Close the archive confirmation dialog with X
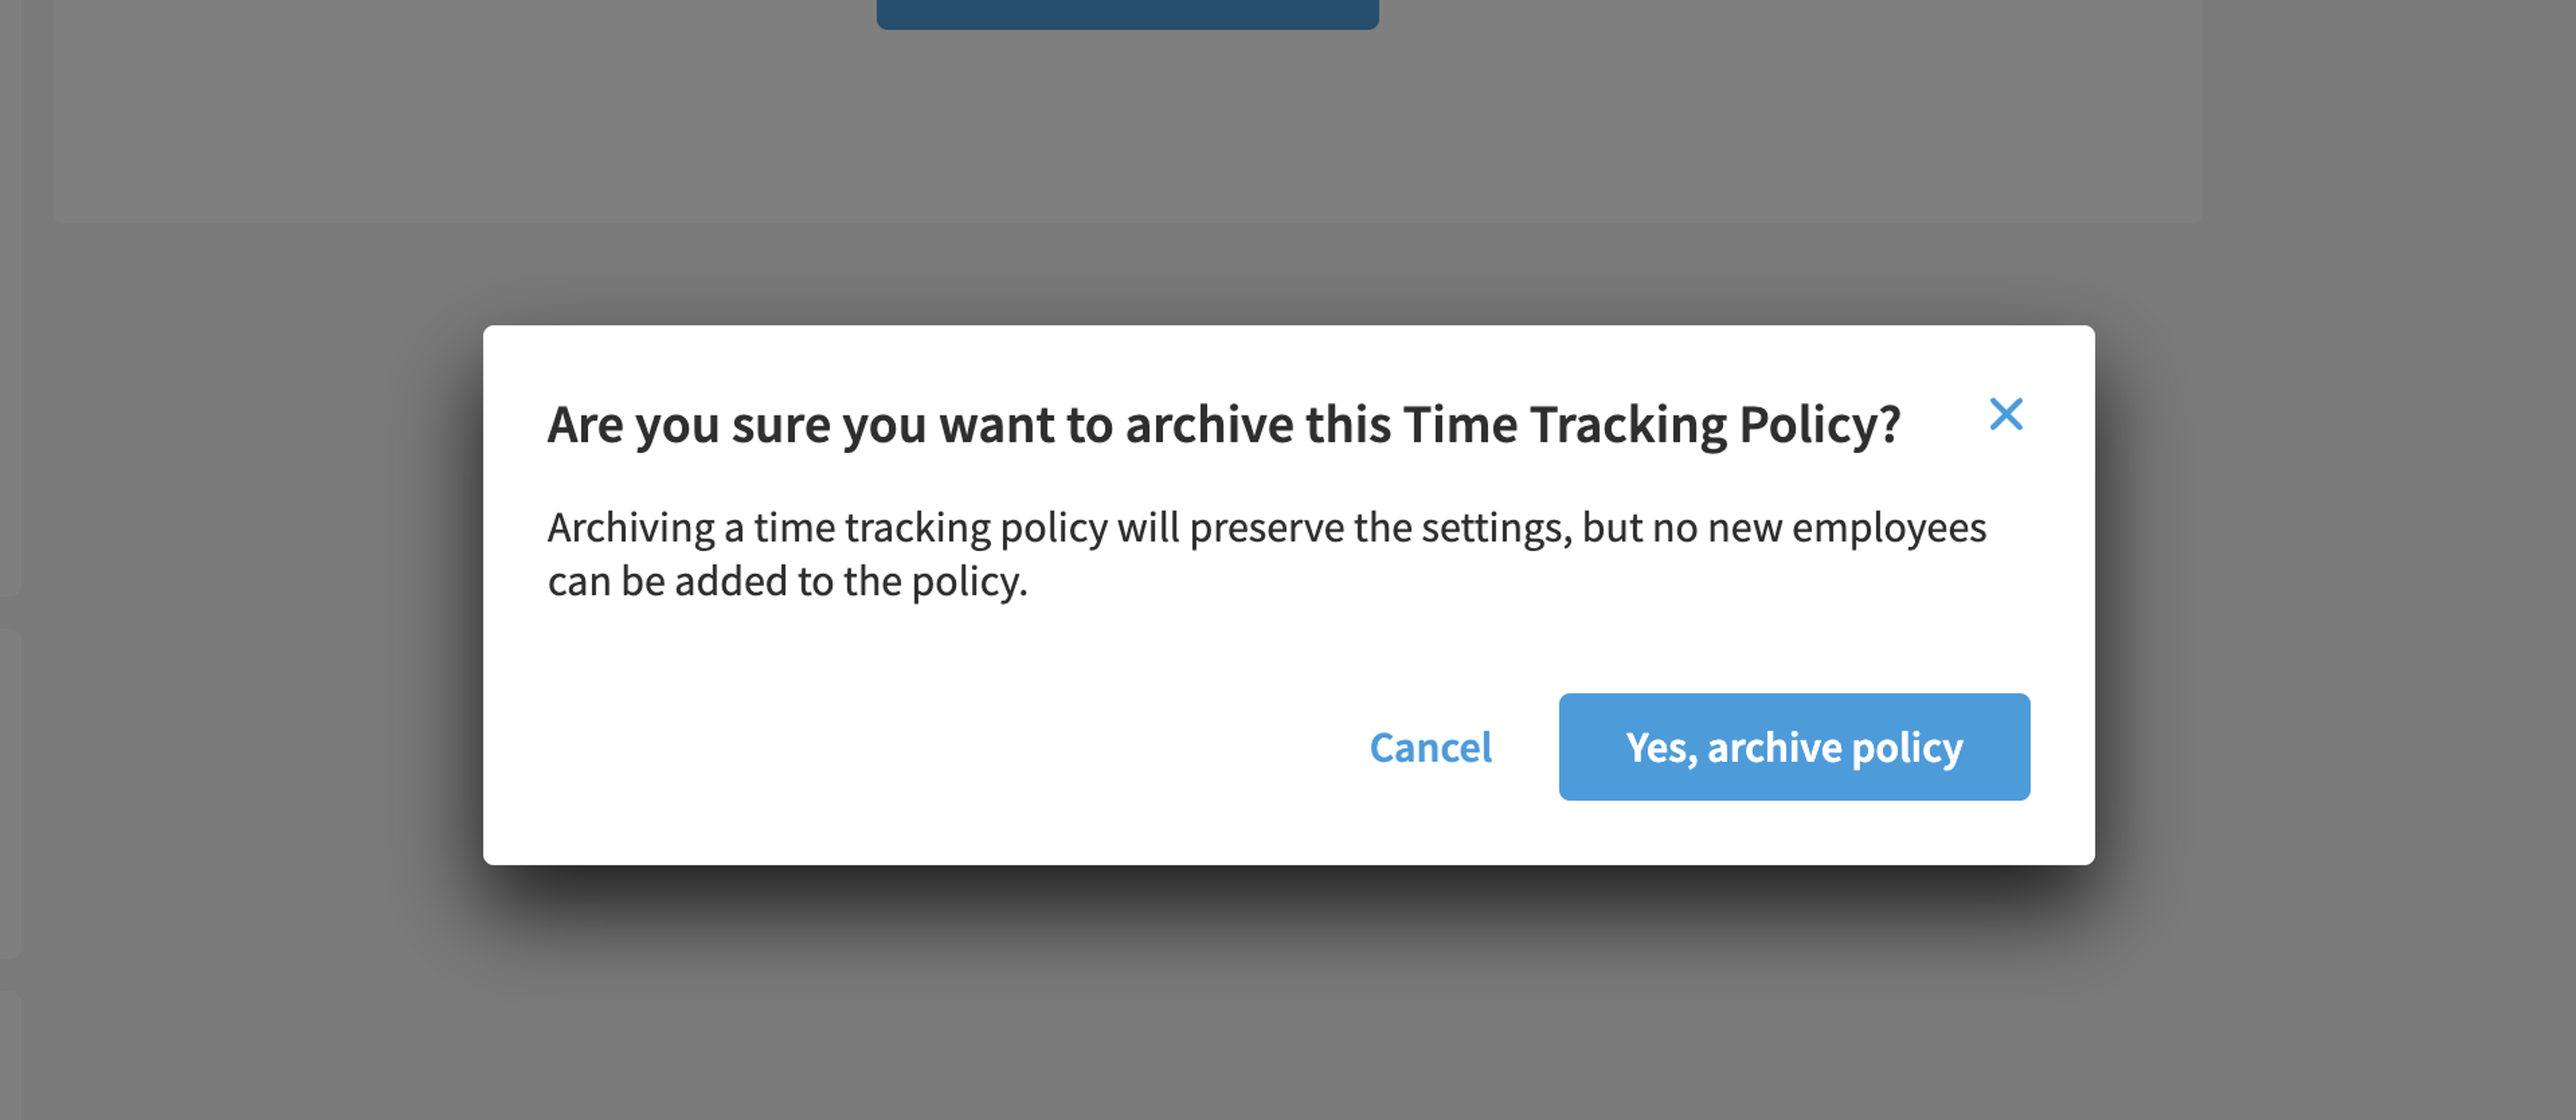Image resolution: width=2576 pixels, height=1120 pixels. pos(2006,414)
